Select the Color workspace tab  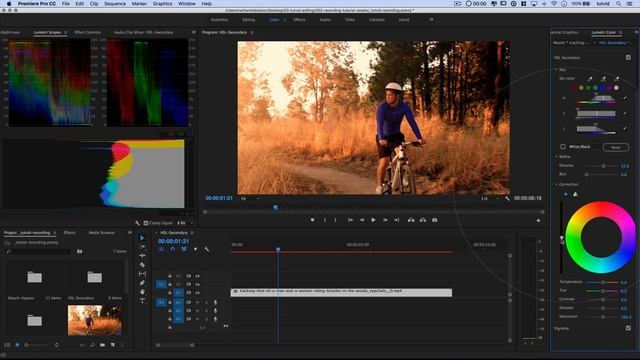tap(274, 20)
